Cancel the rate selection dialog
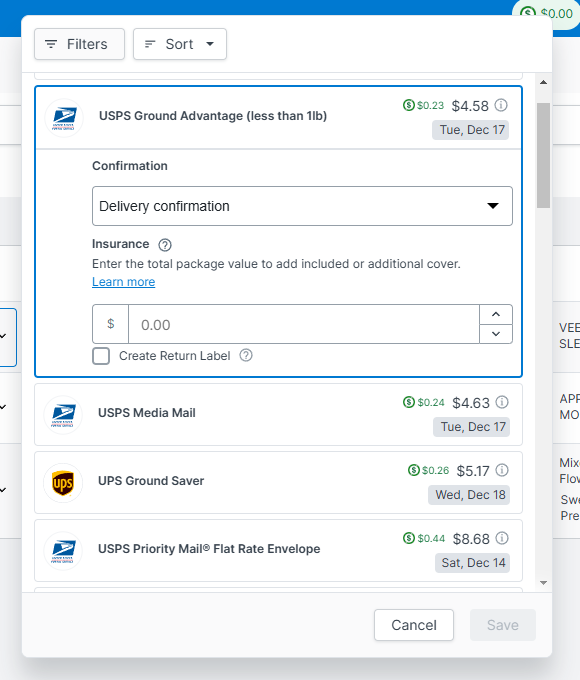 (414, 625)
